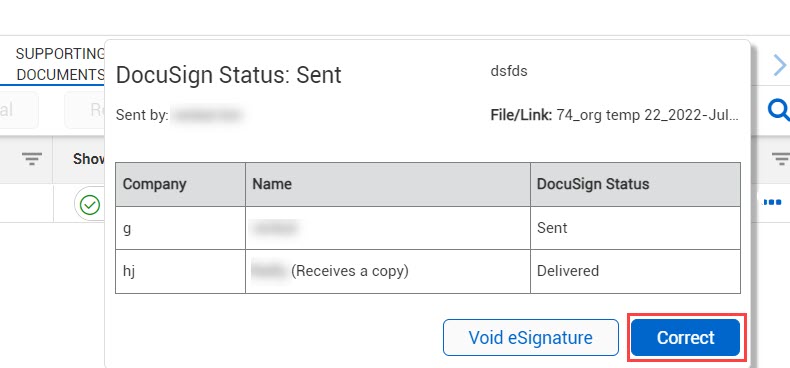Click the green checkmark status icon
Screen dimensions: 790x368
click(90, 205)
